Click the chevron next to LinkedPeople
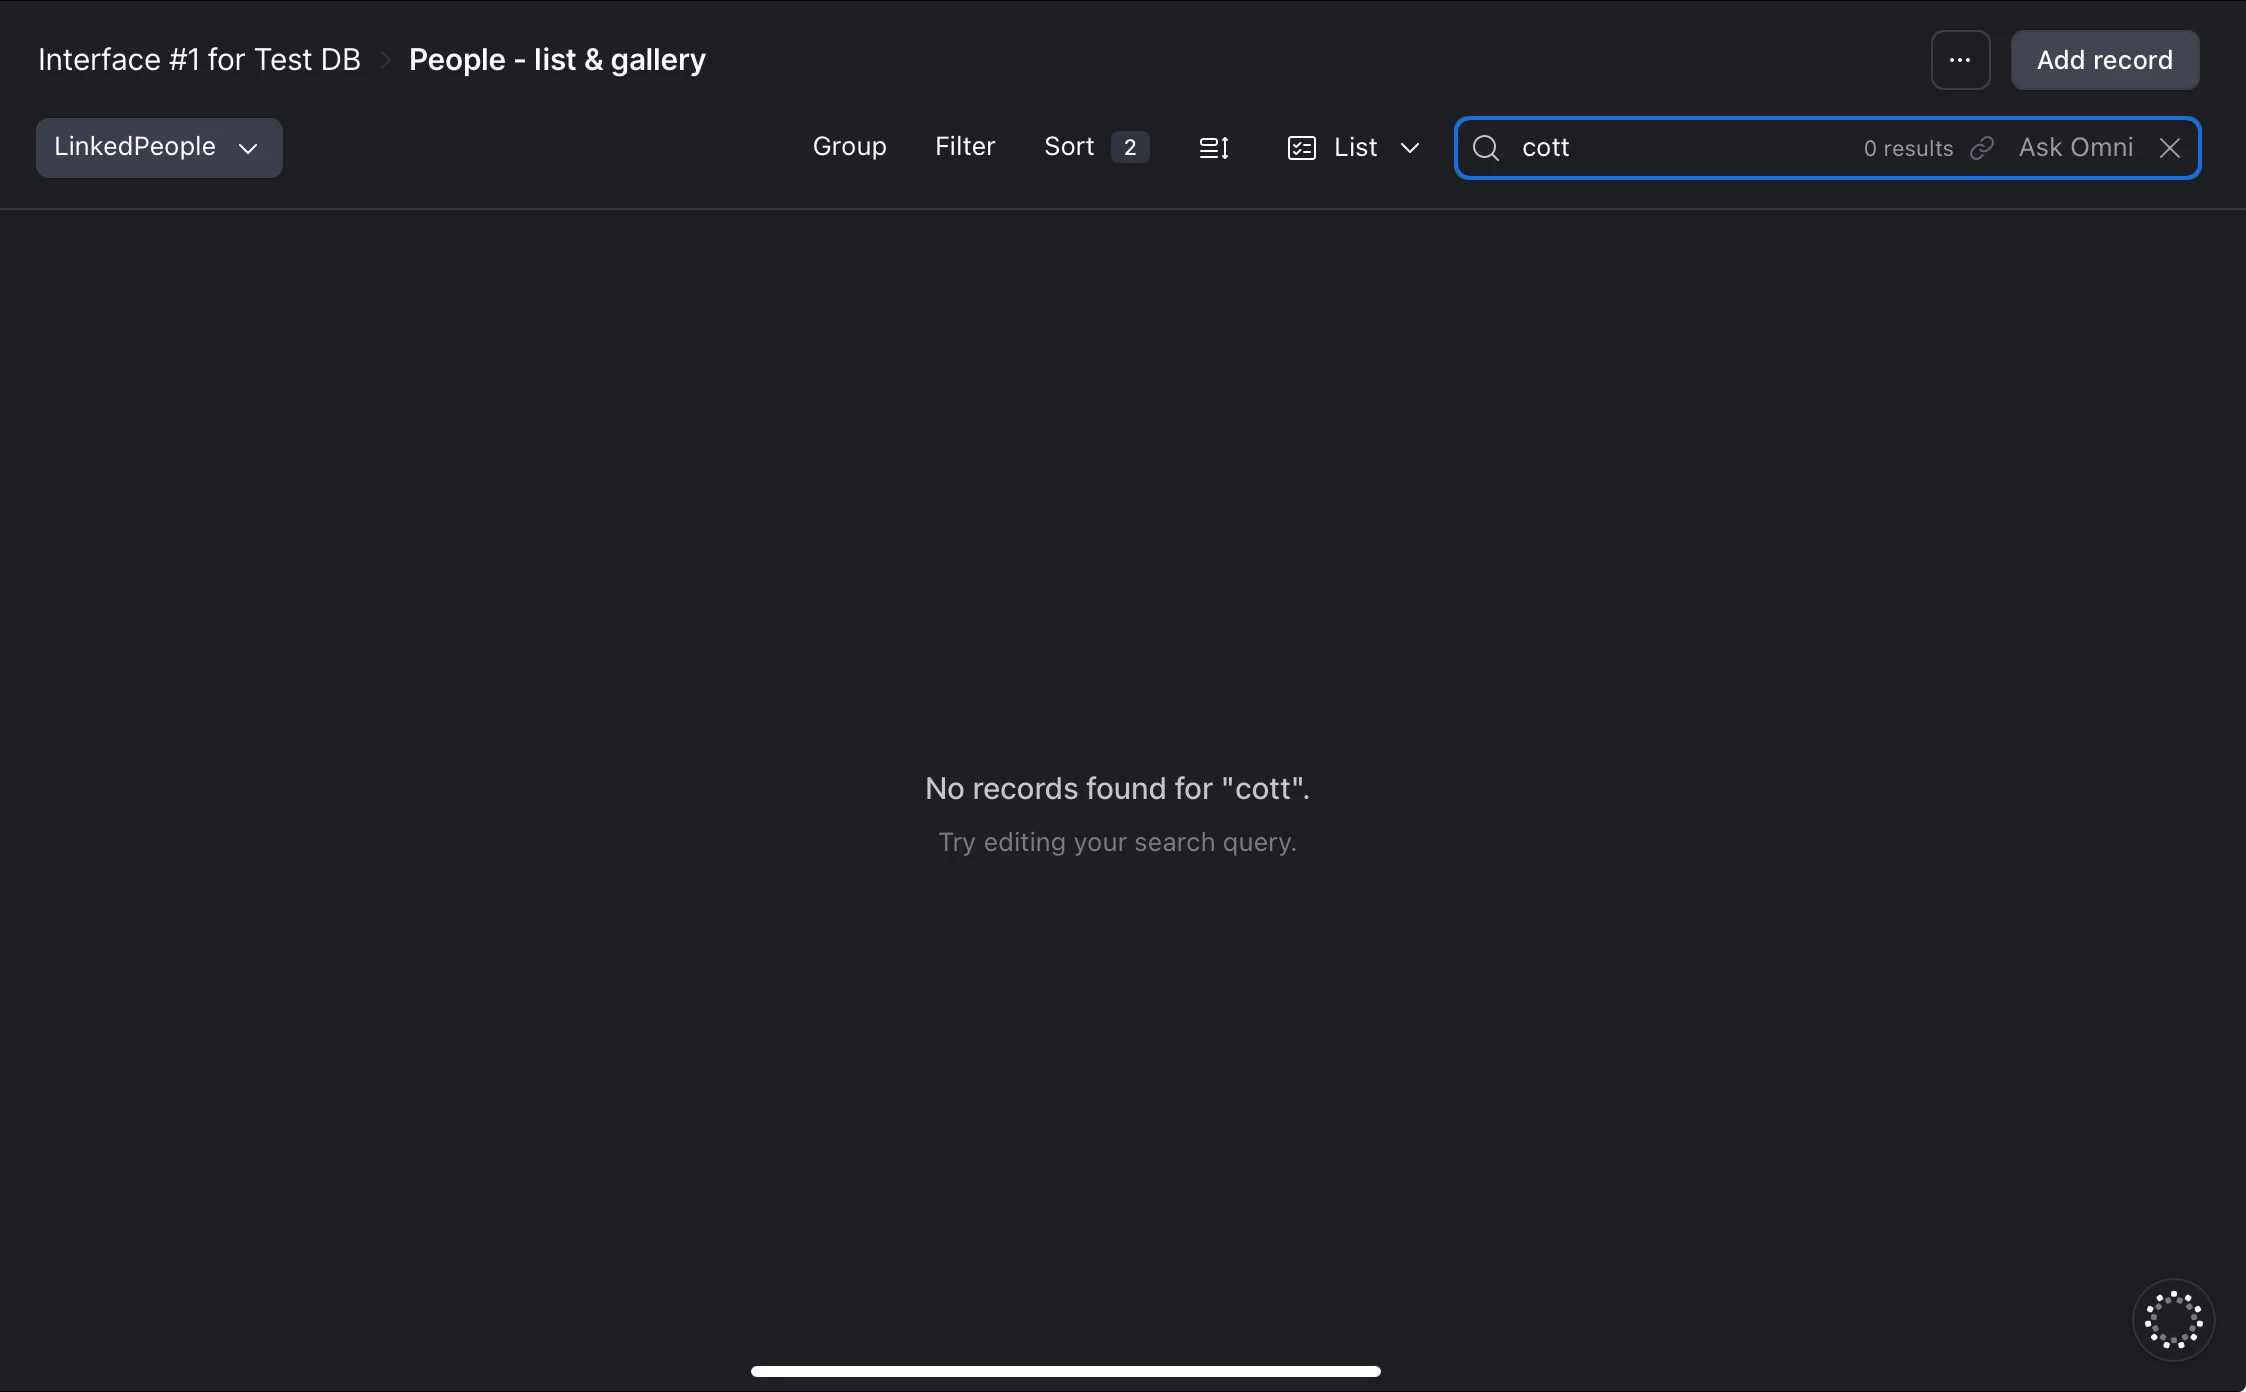Viewport: 2246px width, 1392px height. (x=248, y=148)
